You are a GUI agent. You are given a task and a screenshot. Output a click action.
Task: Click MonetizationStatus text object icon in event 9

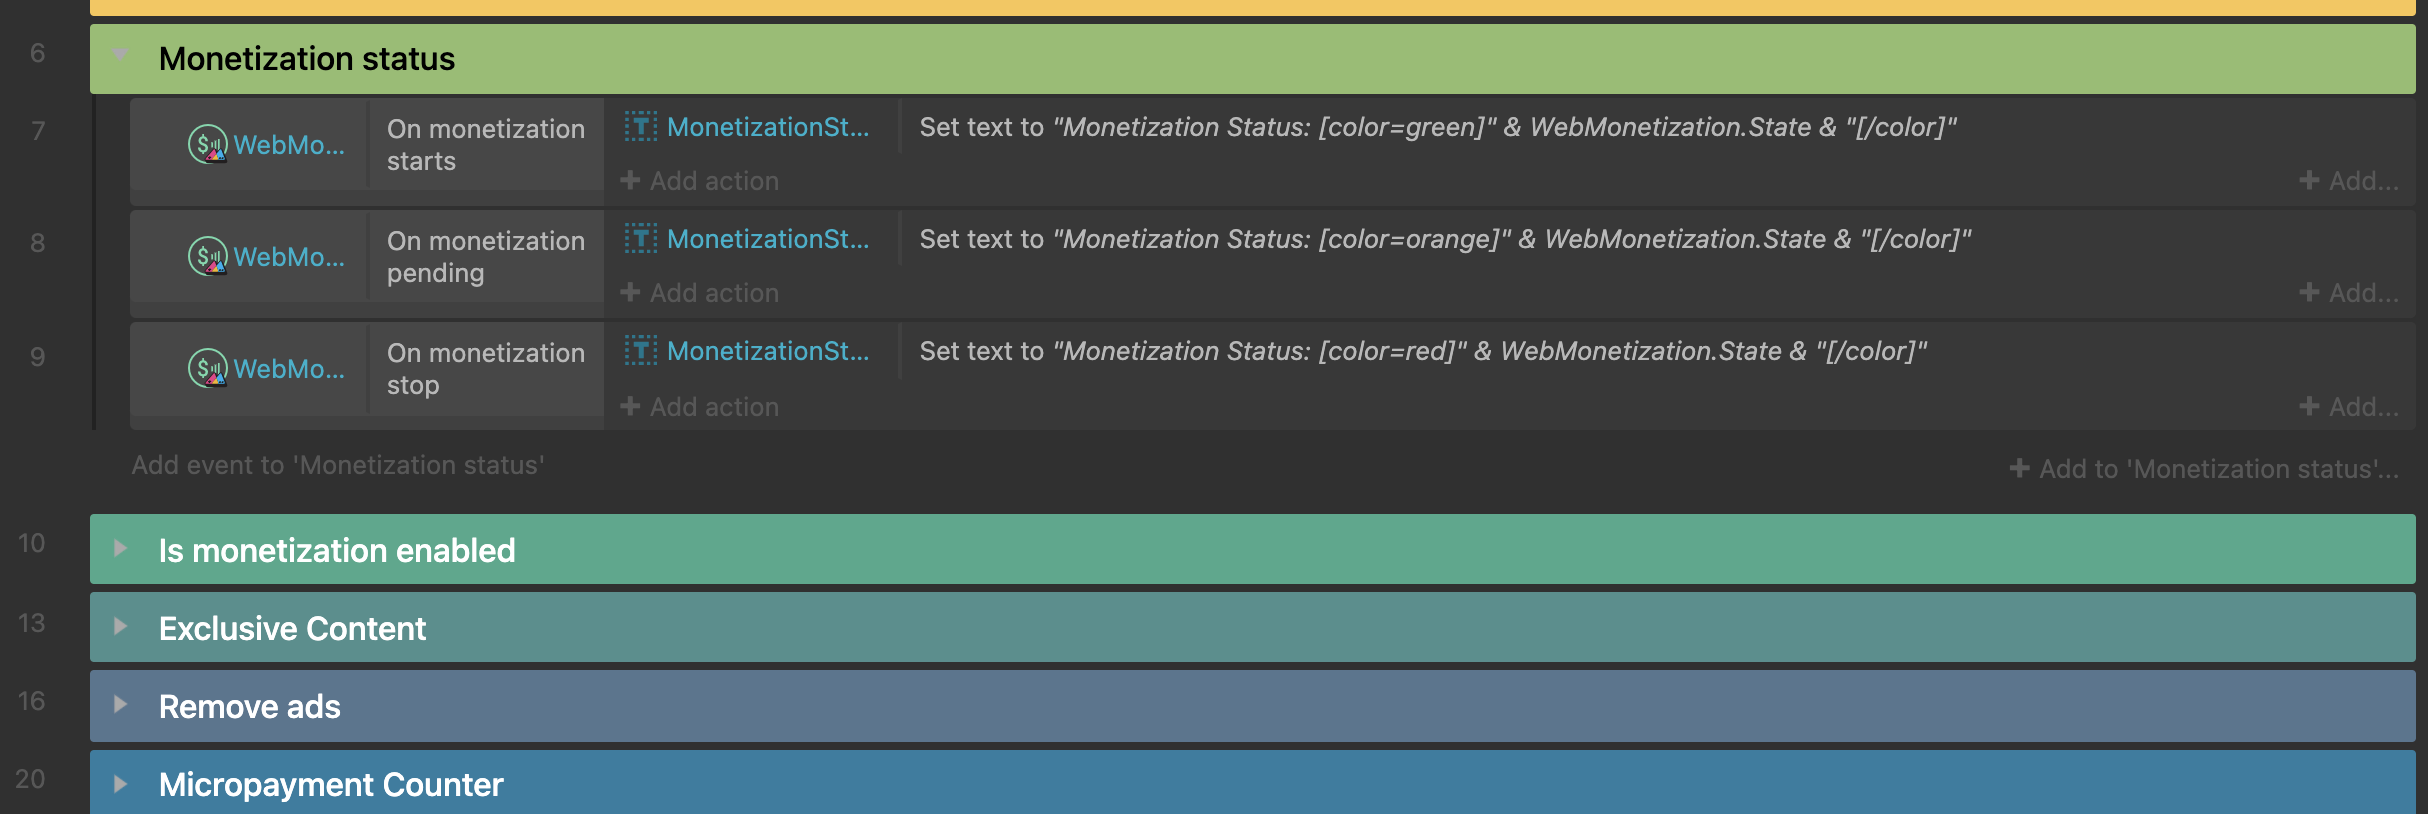tap(641, 351)
